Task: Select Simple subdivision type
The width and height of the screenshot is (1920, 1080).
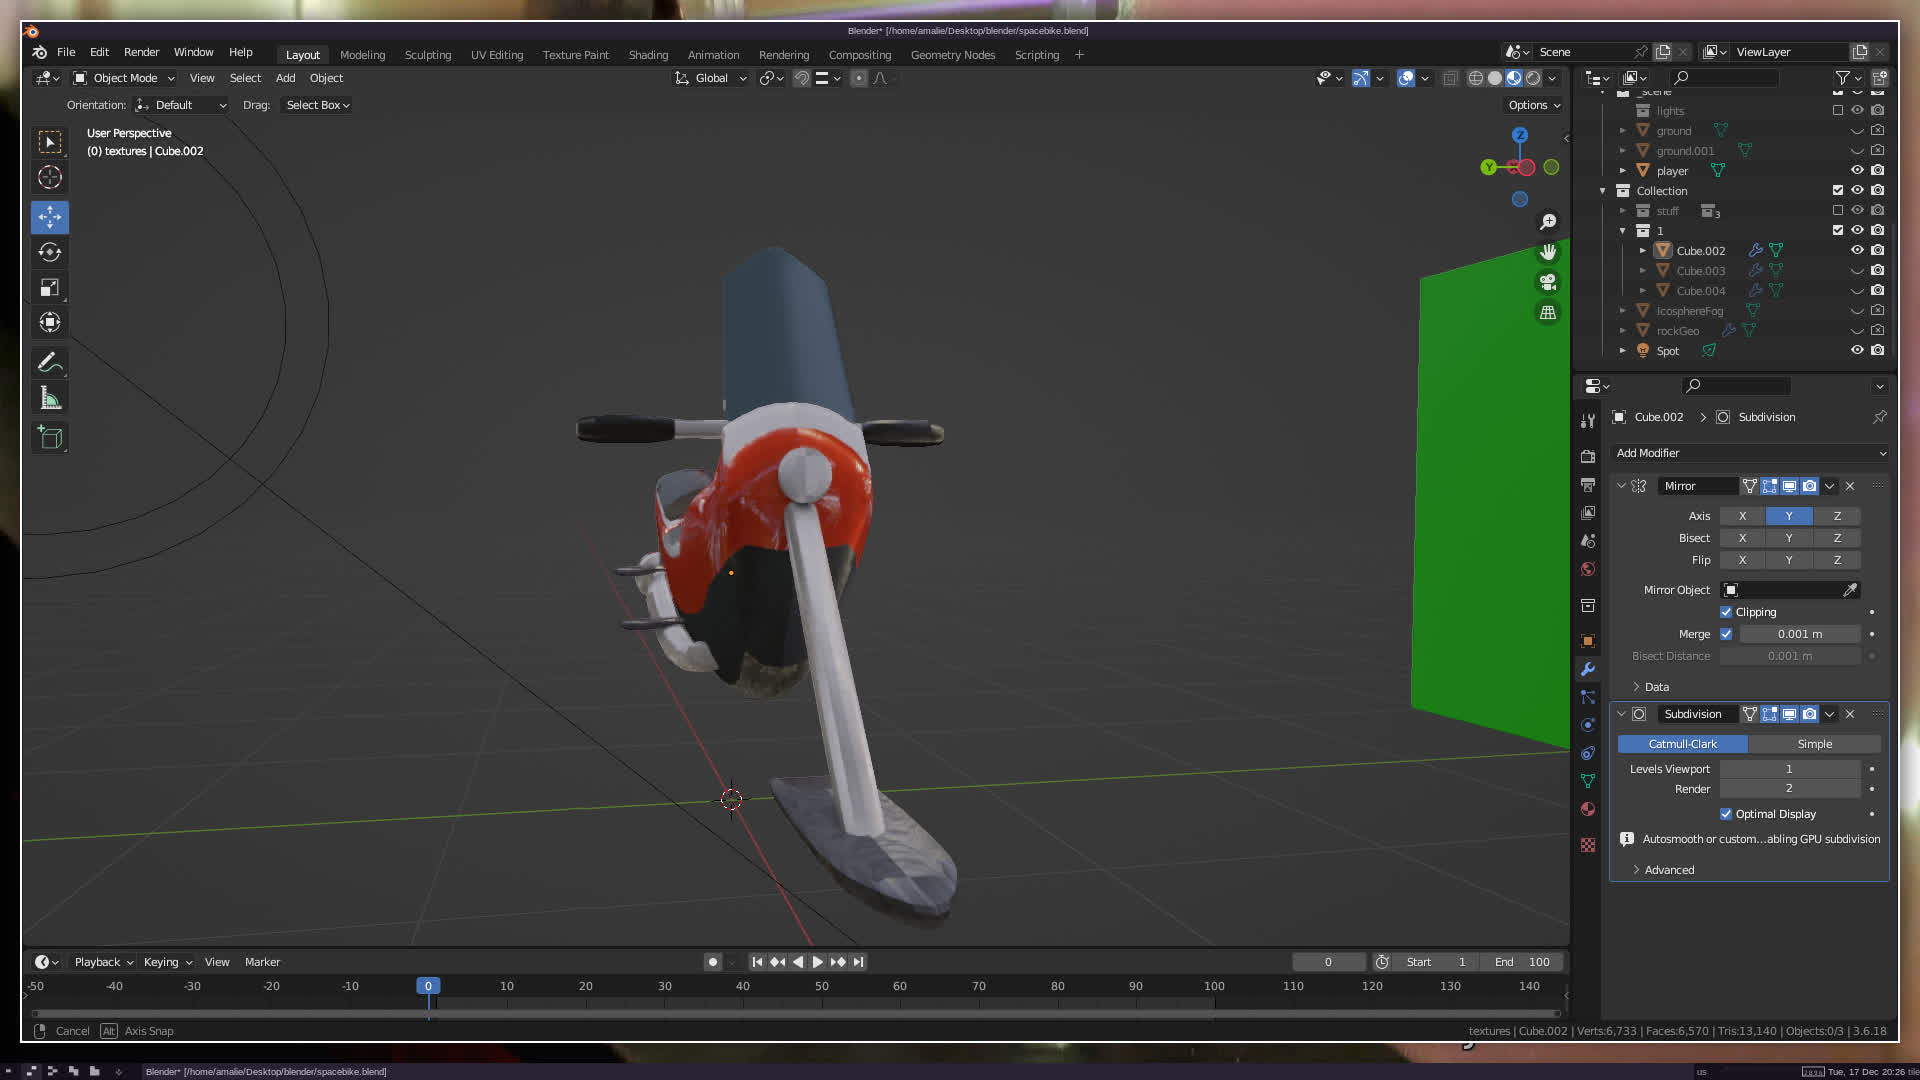Action: [x=1814, y=744]
